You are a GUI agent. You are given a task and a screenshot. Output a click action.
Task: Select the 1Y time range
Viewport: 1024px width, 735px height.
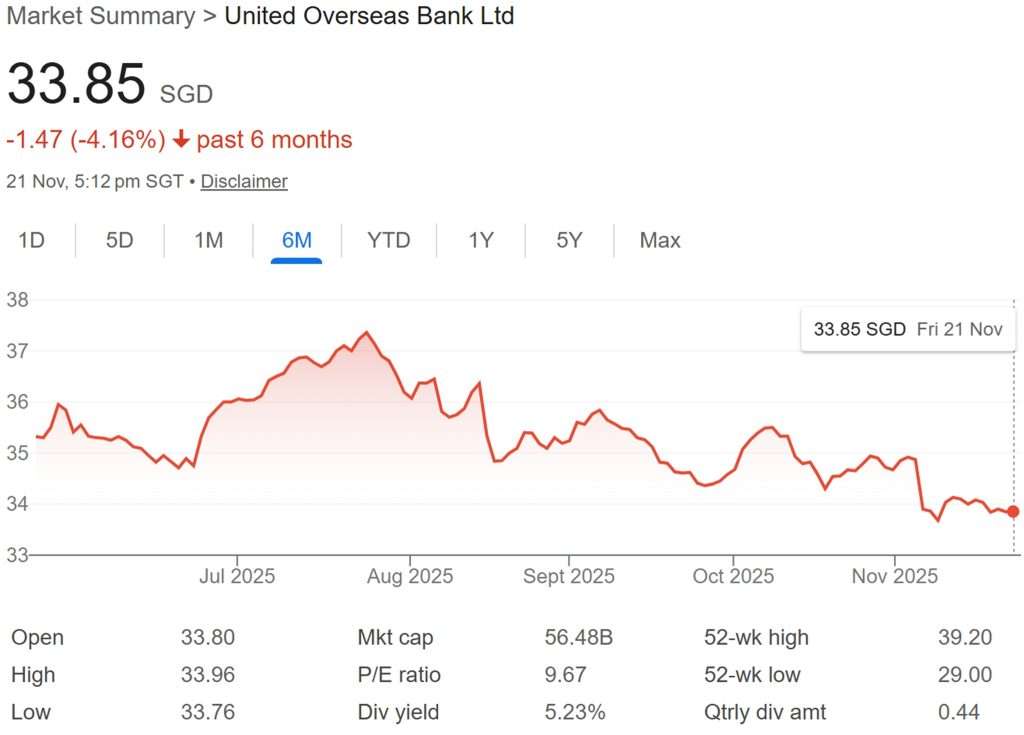click(480, 240)
